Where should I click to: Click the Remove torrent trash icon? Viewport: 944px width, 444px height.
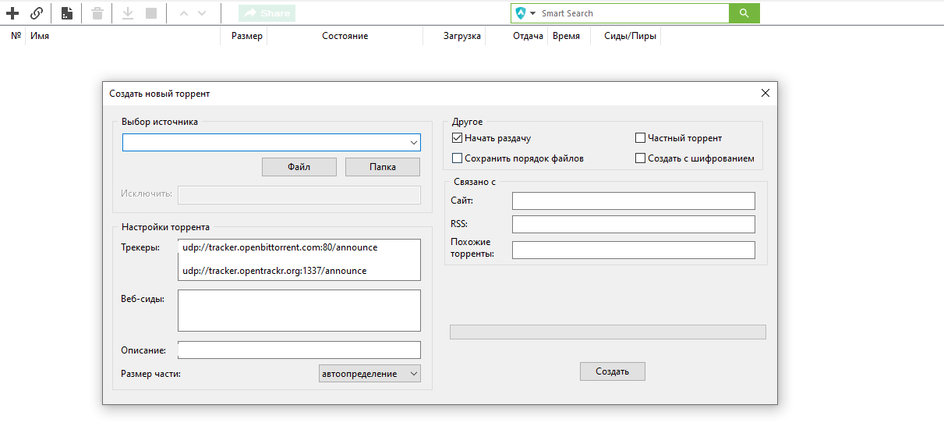(97, 13)
